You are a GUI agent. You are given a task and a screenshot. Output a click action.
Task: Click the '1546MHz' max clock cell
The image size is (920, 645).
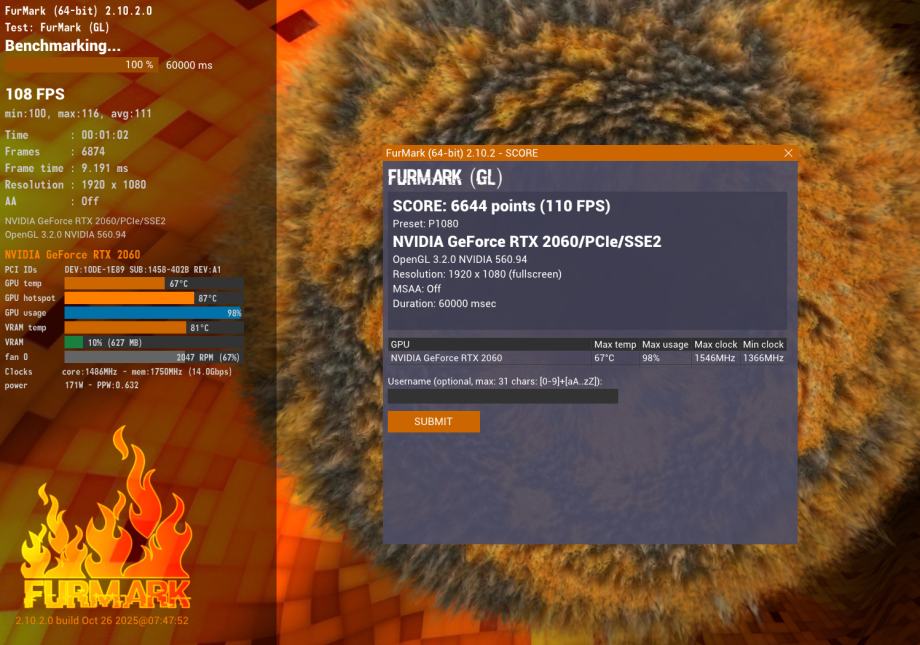coord(715,358)
